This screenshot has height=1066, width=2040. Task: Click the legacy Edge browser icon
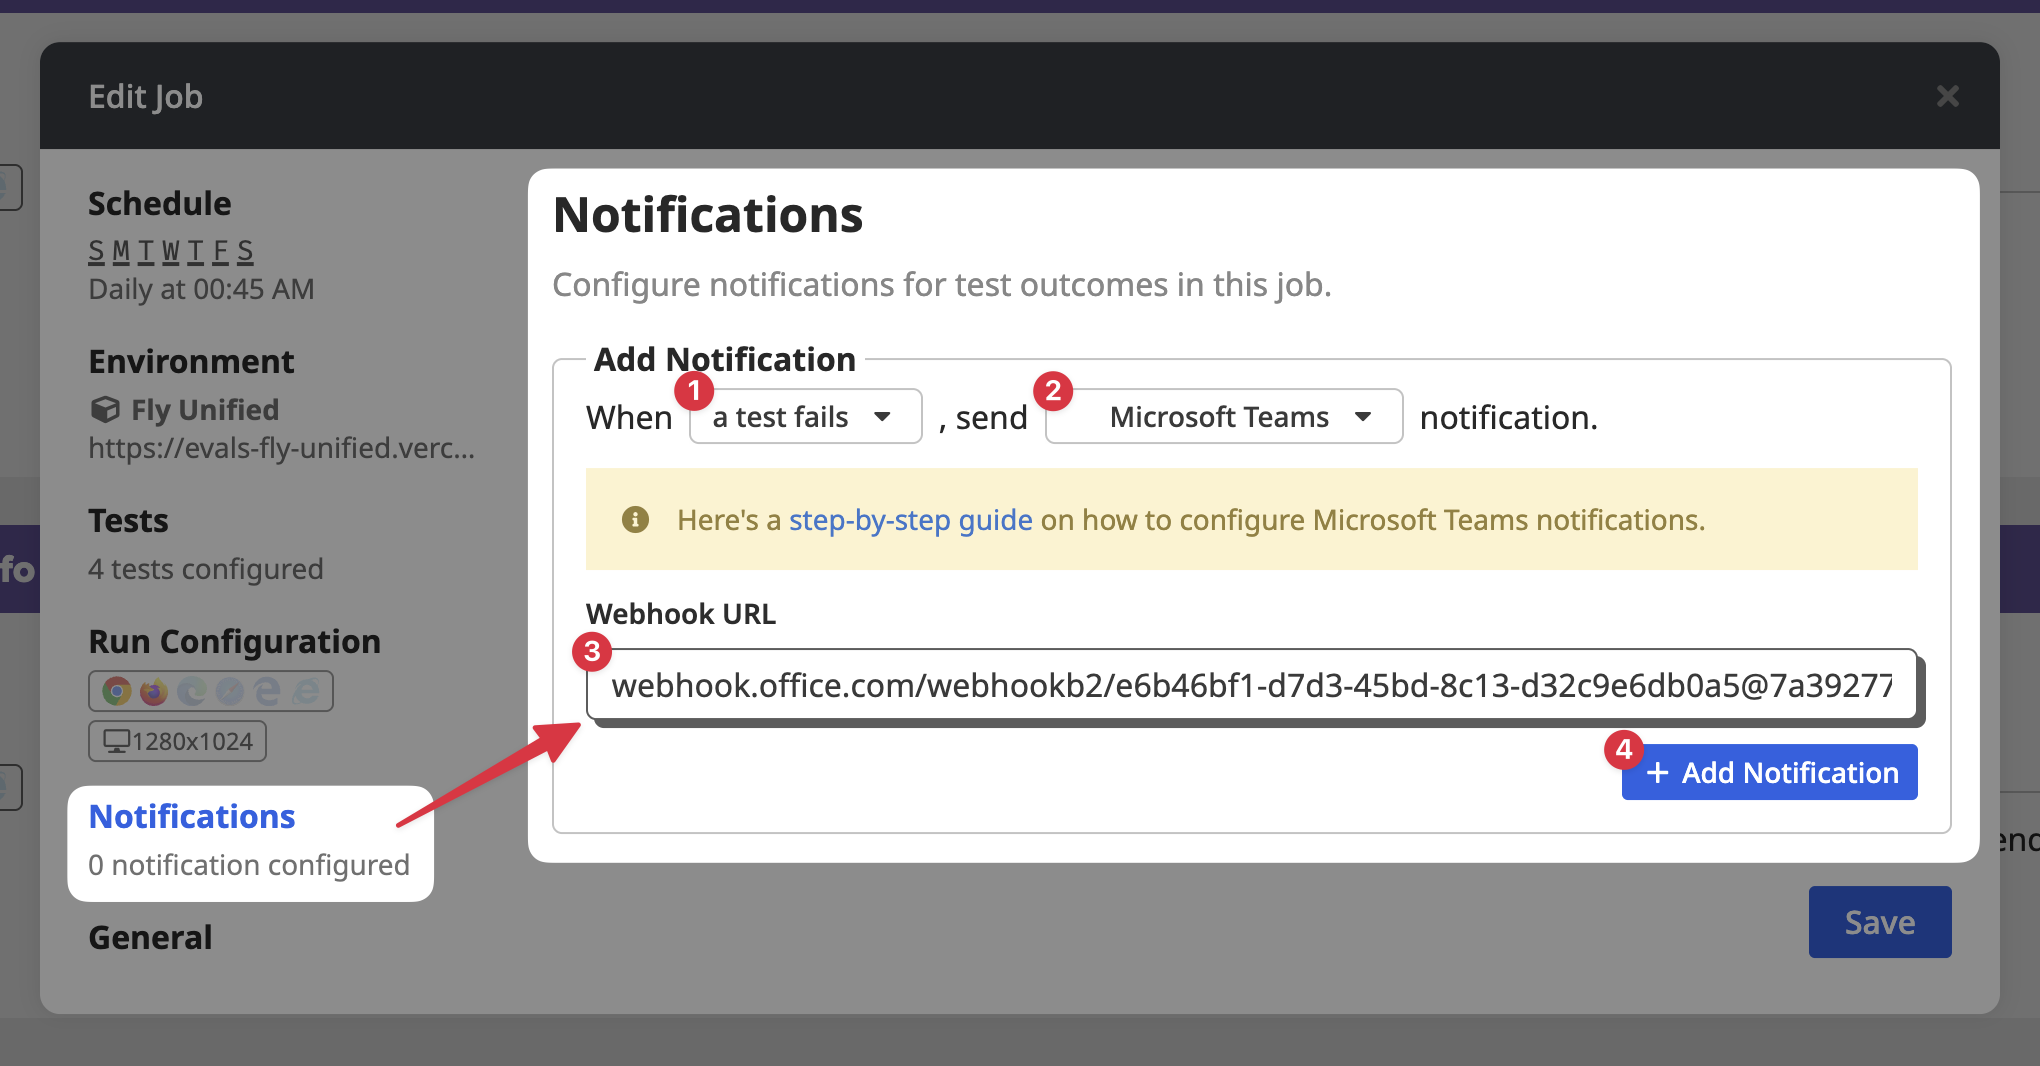(268, 691)
